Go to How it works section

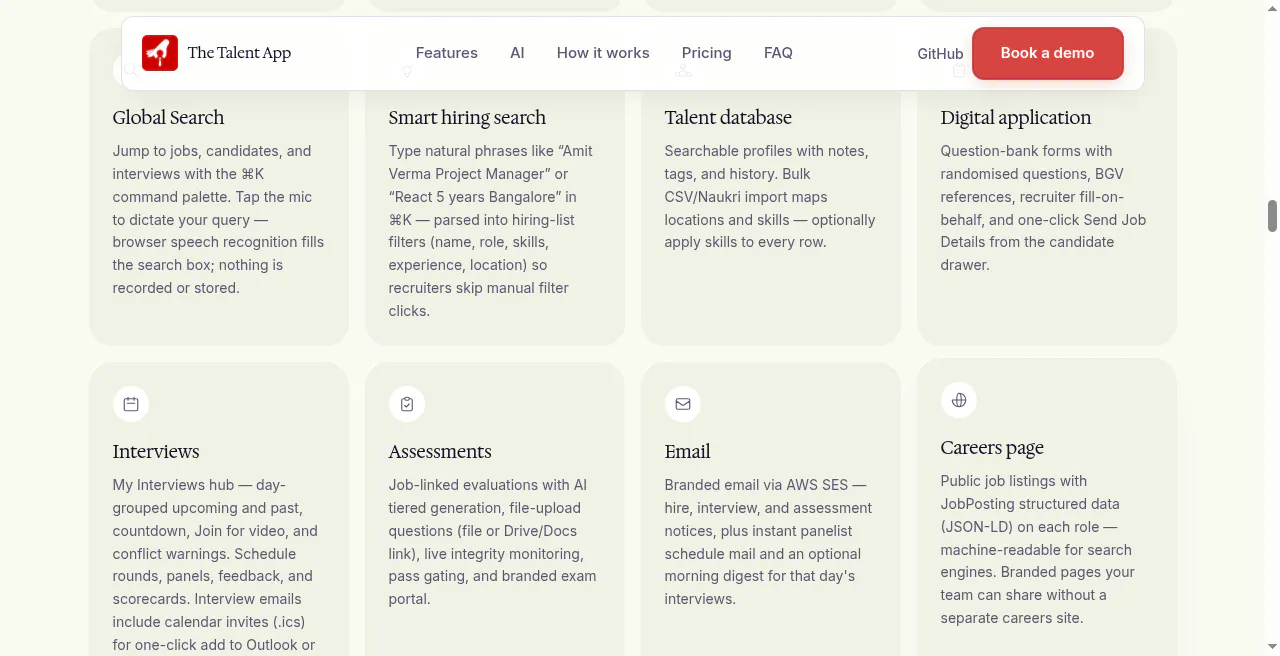603,53
